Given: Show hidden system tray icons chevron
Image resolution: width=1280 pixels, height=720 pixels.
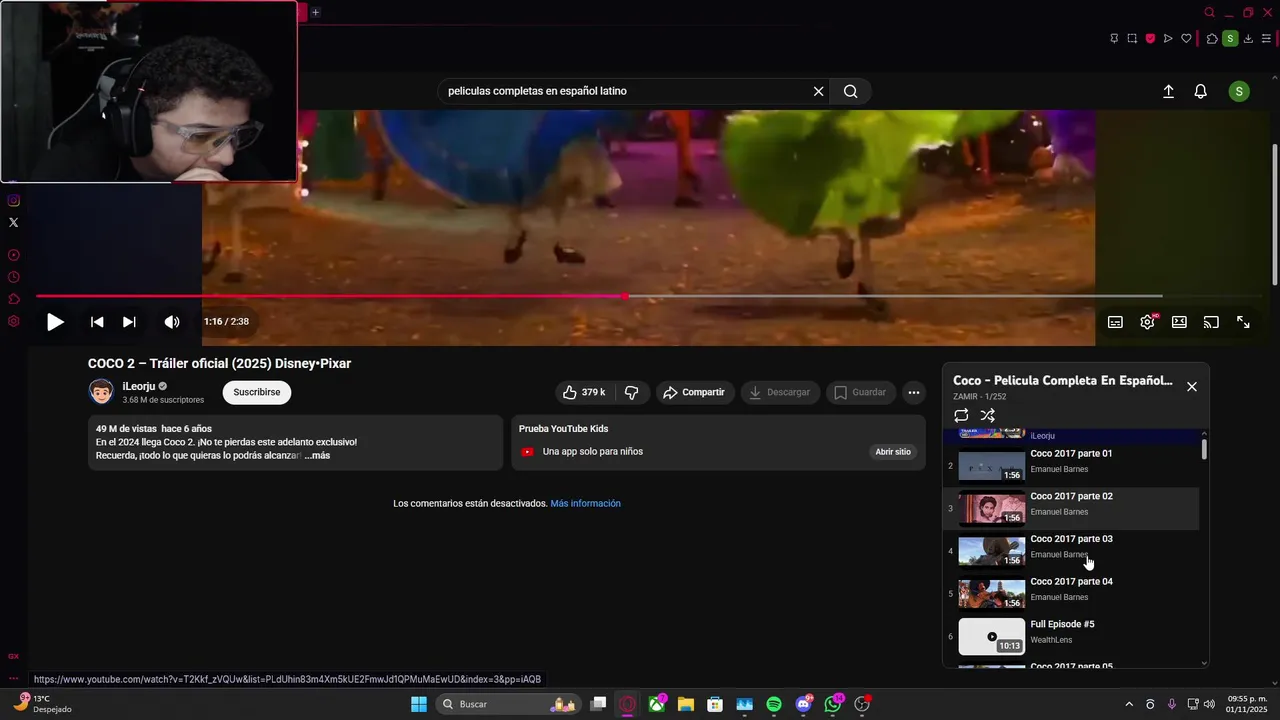Looking at the screenshot, I should (x=1129, y=704).
